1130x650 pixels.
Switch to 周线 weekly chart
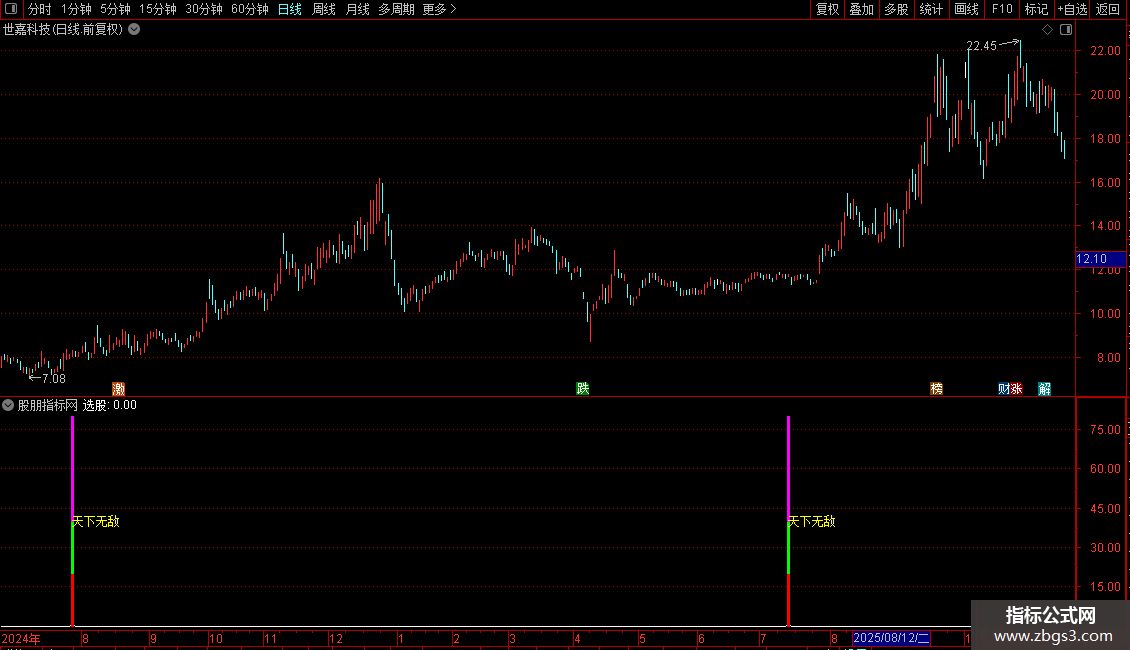324,9
